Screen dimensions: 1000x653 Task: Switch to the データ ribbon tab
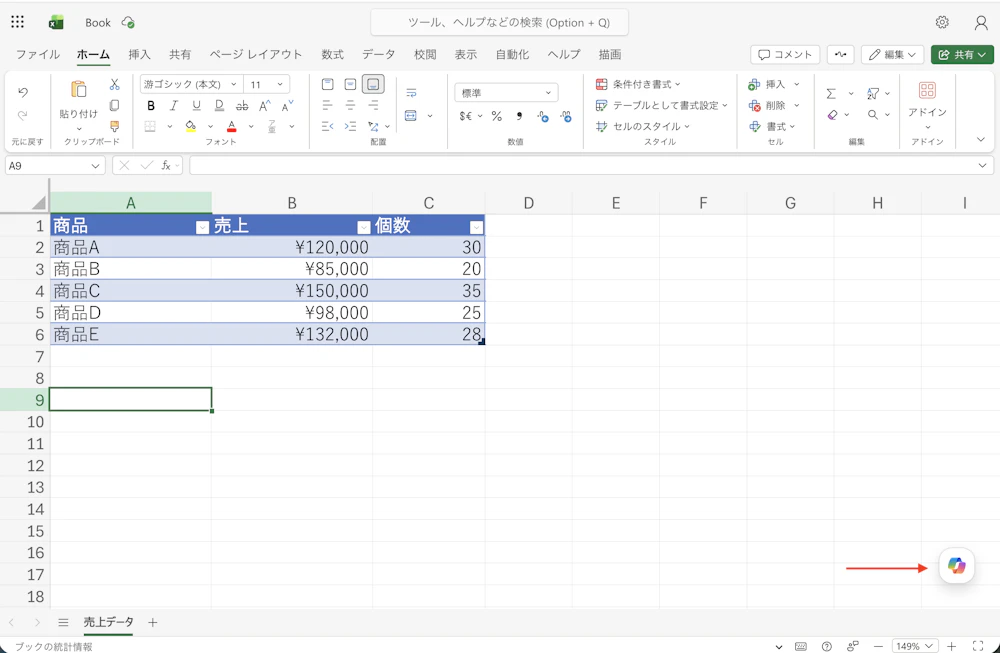[379, 54]
